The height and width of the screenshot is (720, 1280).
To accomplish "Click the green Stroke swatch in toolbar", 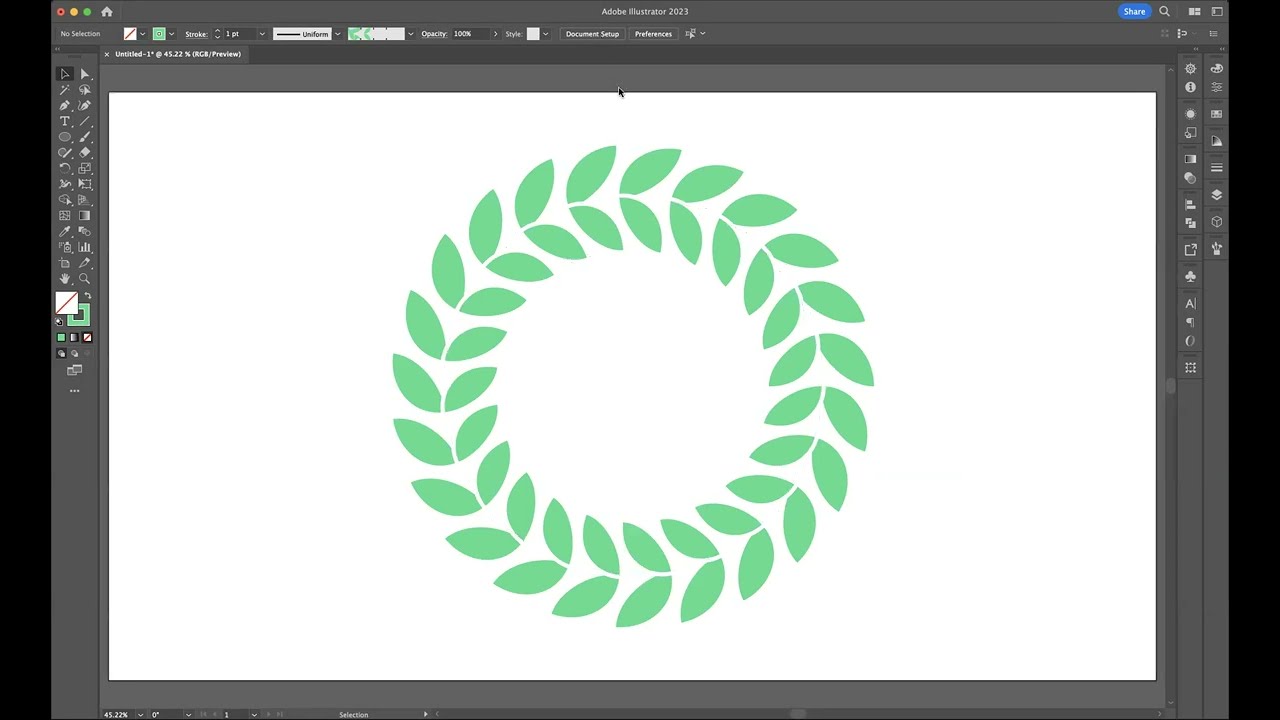I will point(78,316).
